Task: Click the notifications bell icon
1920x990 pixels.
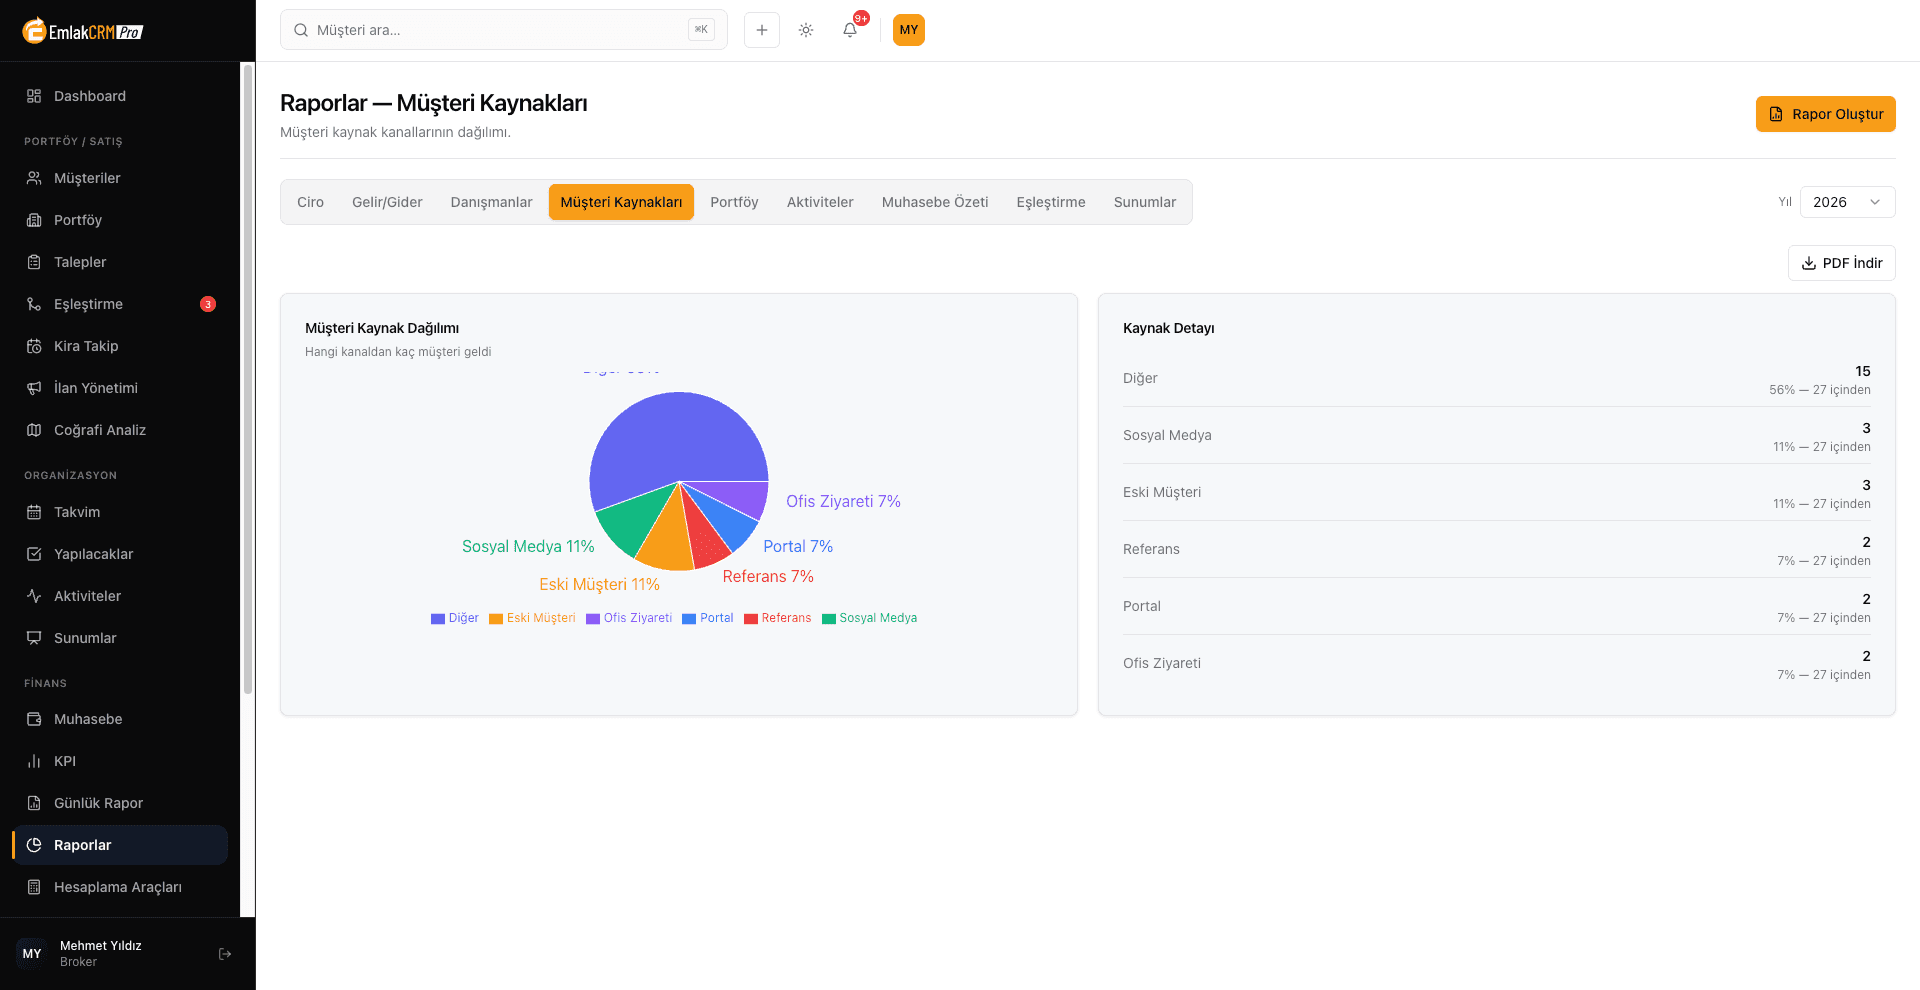Action: tap(850, 30)
